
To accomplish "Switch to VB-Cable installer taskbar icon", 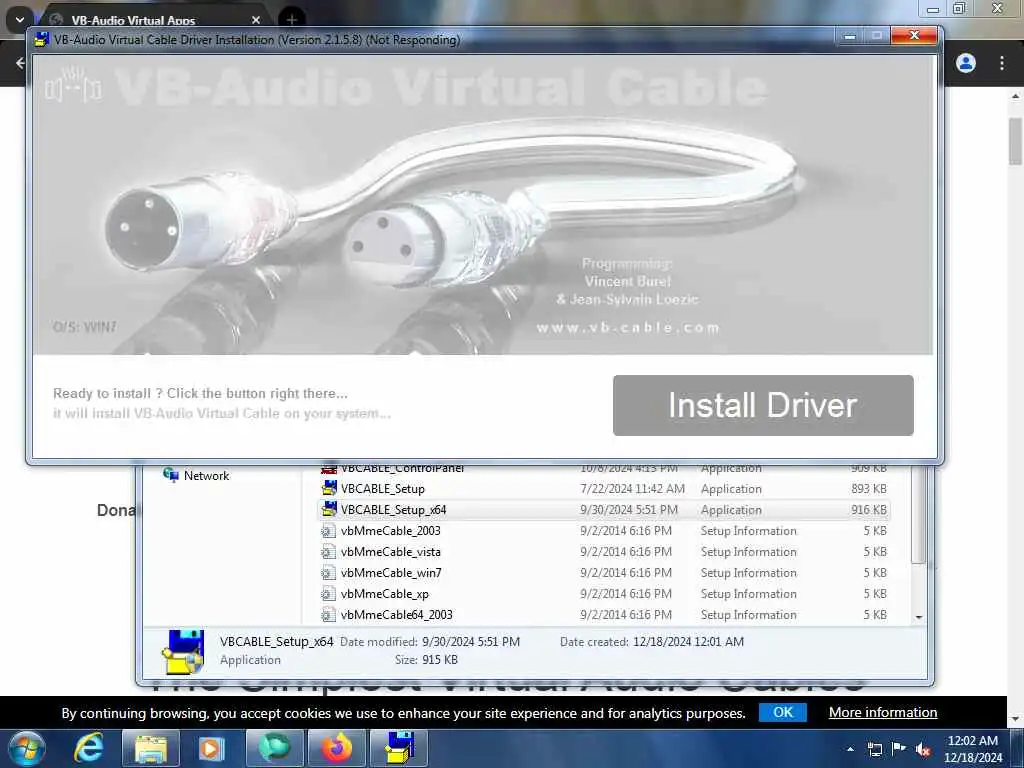I will 398,748.
